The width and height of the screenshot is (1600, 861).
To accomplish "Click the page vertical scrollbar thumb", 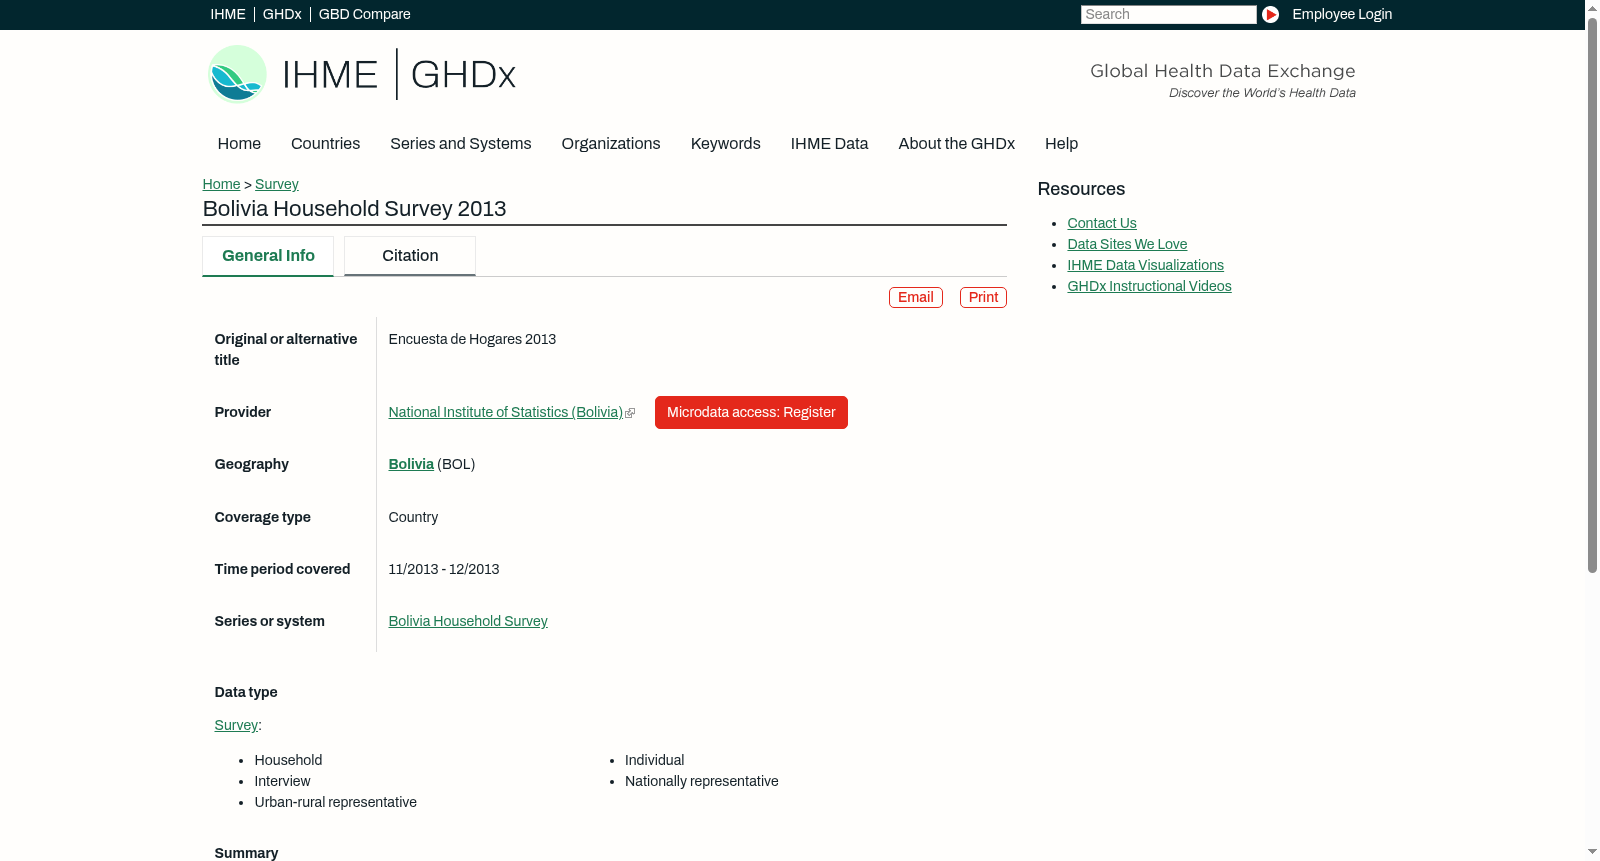I will 1592,295.
